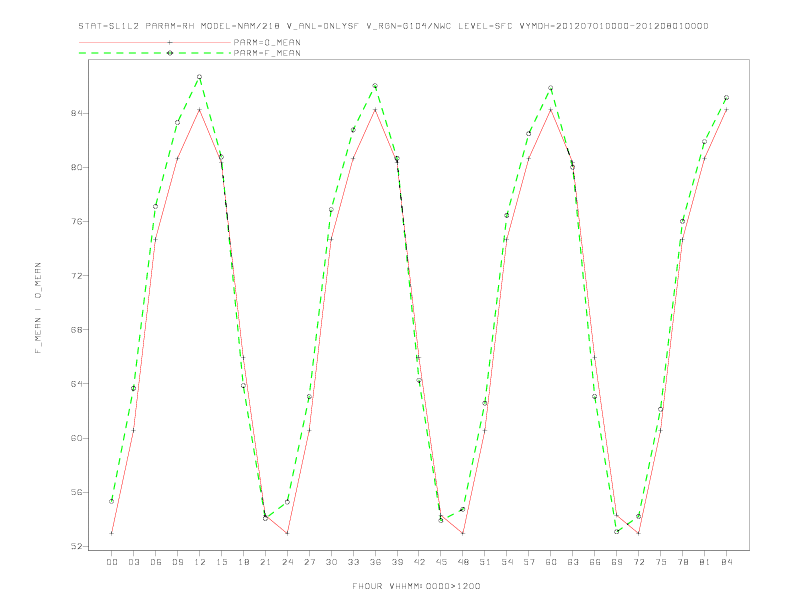Click the x-axis tick label 06
The height and width of the screenshot is (612, 792).
pos(156,562)
